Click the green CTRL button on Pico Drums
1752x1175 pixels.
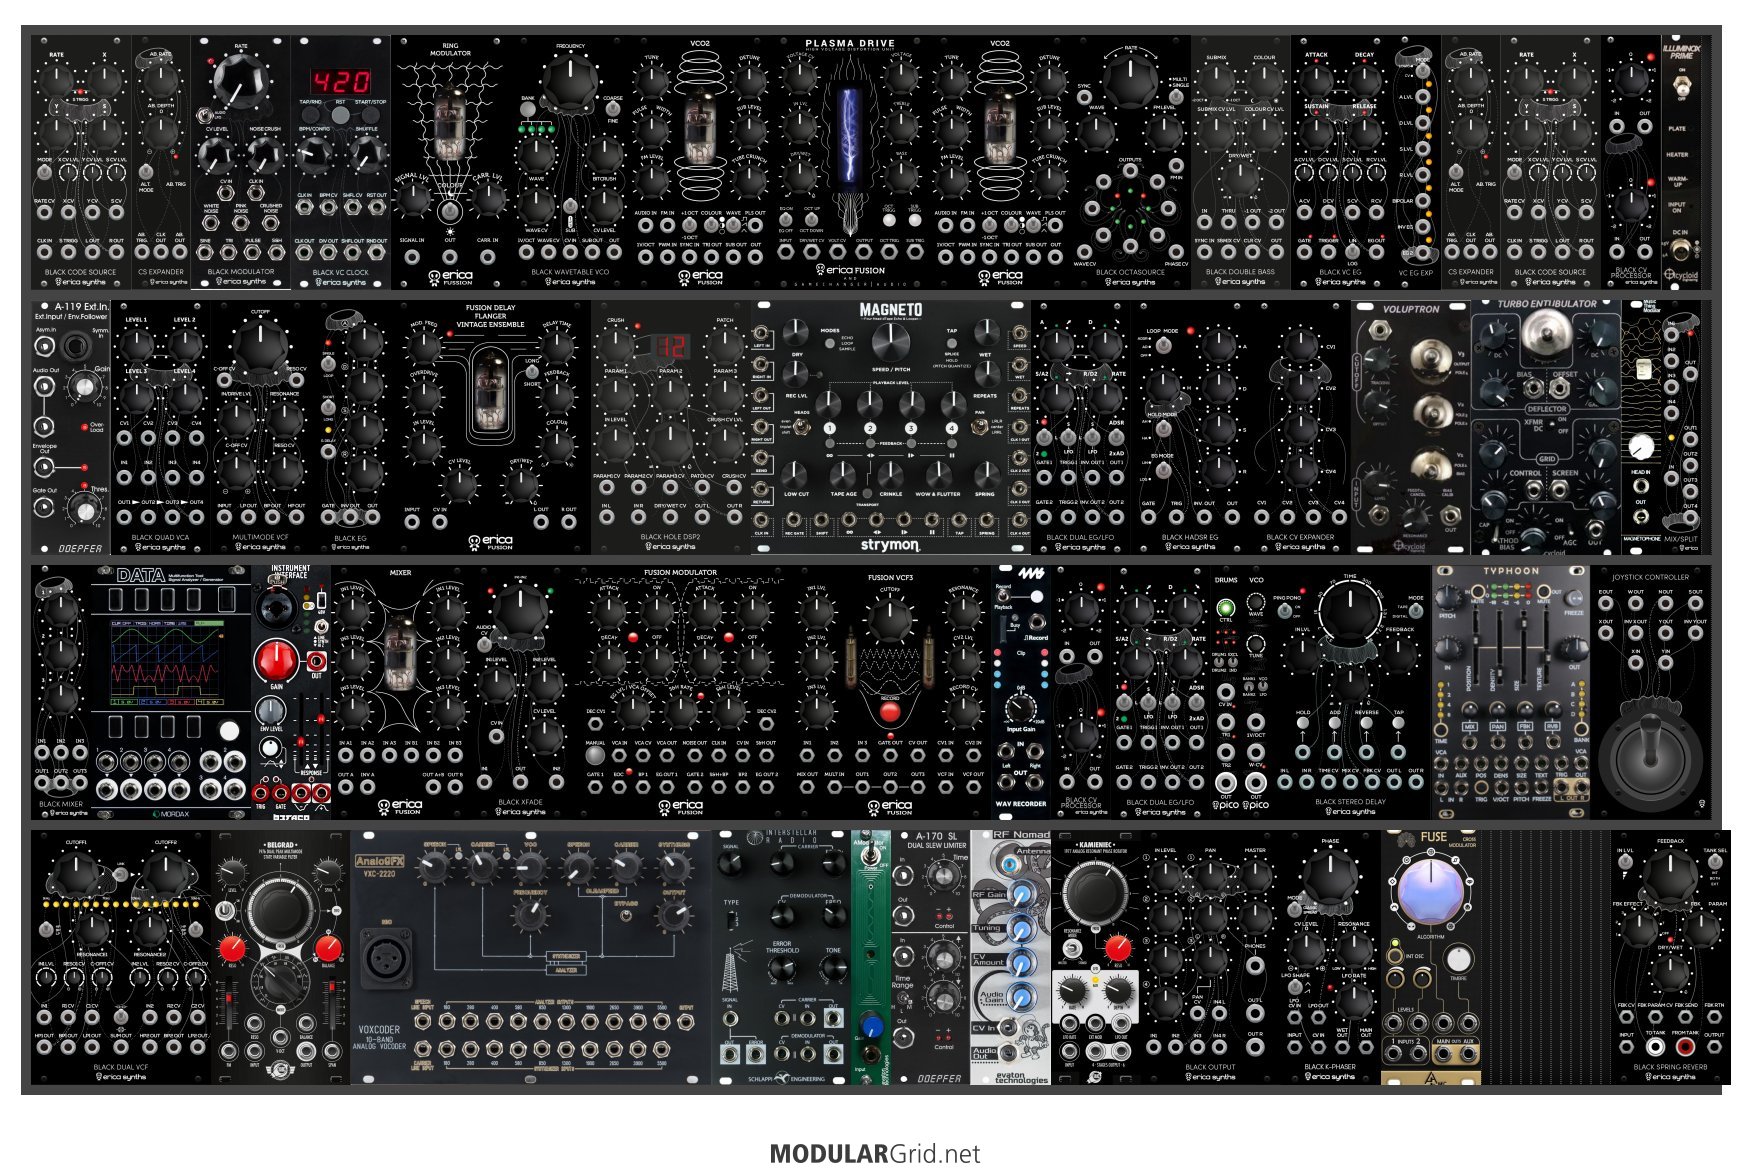click(1226, 608)
